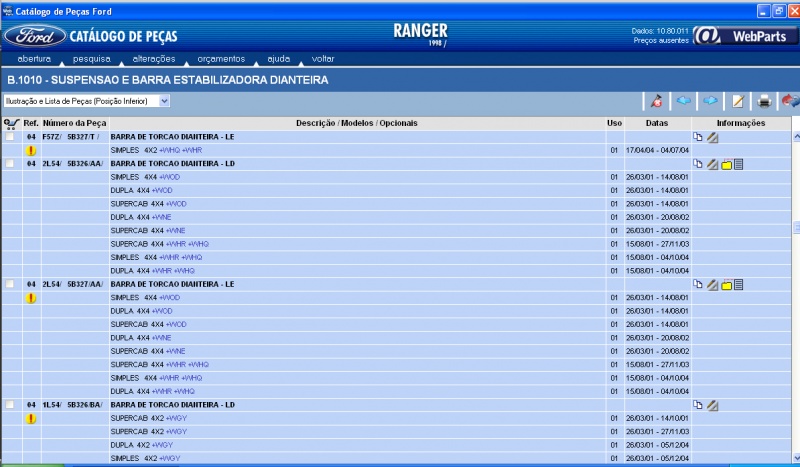
Task: Check the box for part 2L54/ 5B327/AA
Action: tap(10, 284)
